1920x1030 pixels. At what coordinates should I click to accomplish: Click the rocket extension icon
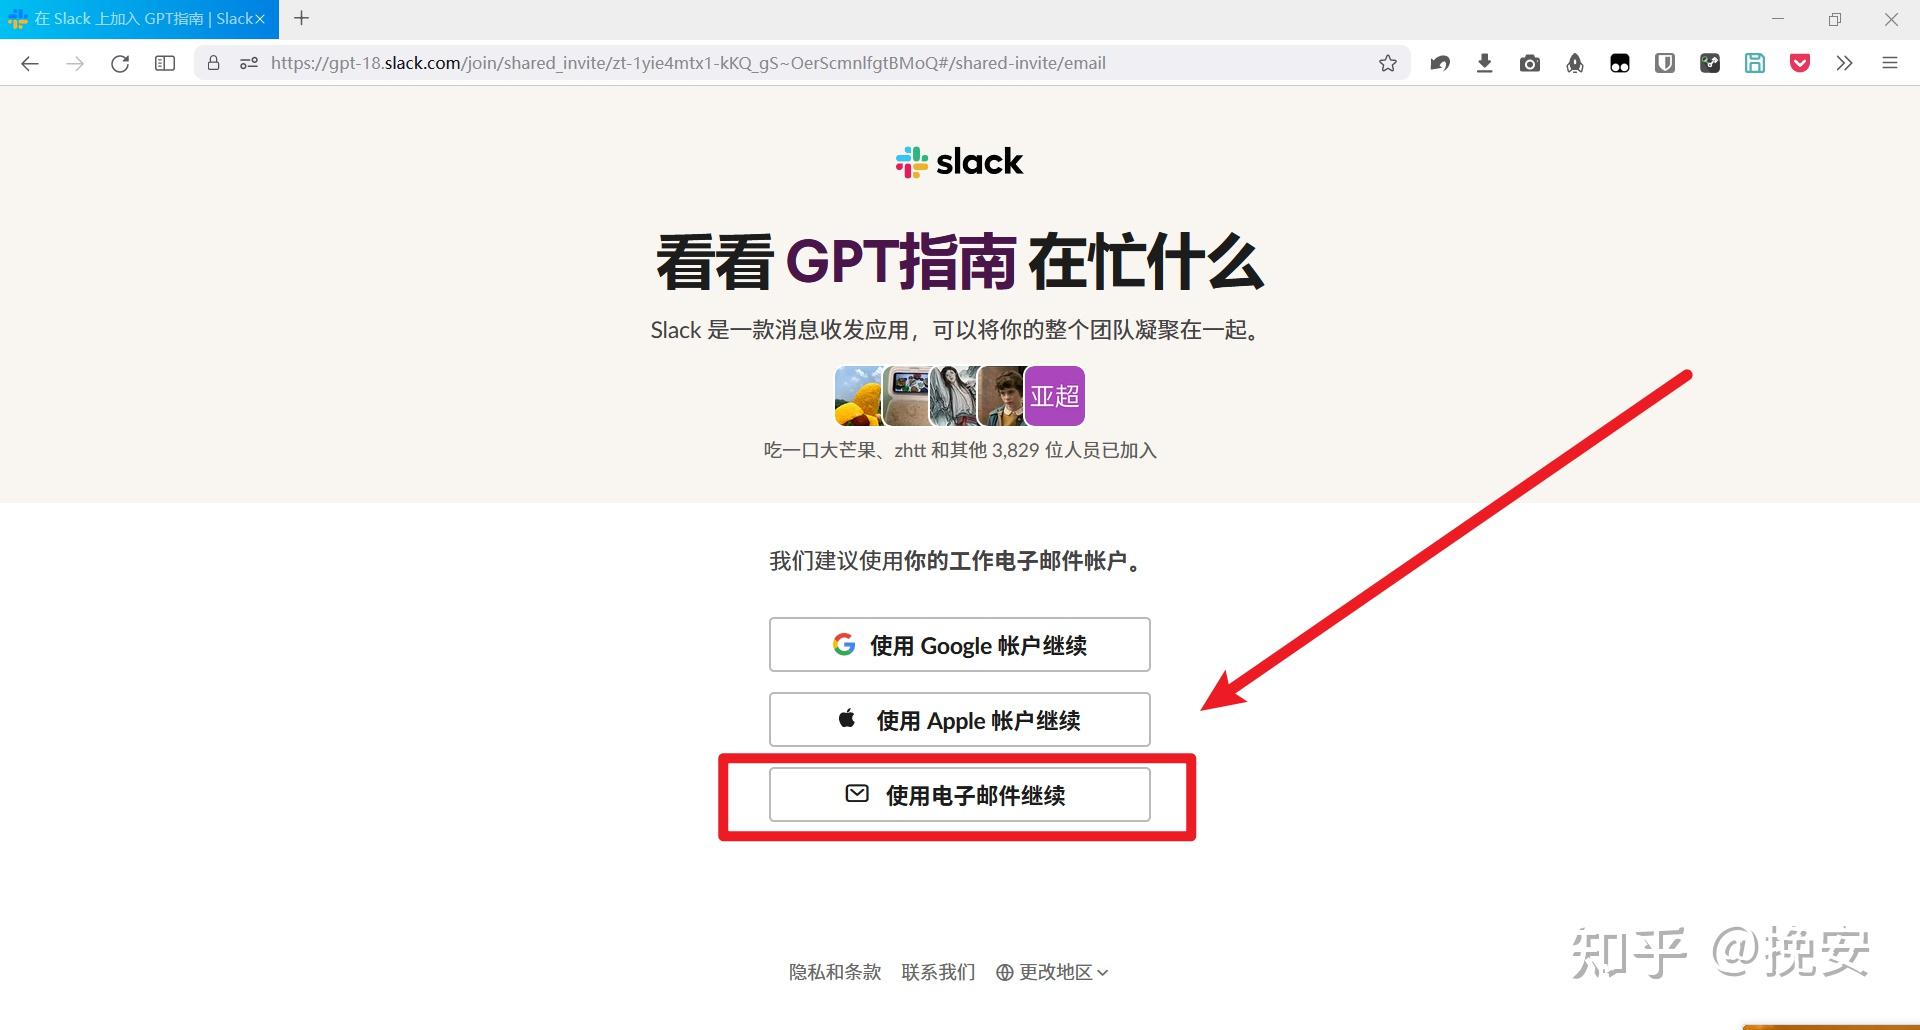pyautogui.click(x=1575, y=63)
